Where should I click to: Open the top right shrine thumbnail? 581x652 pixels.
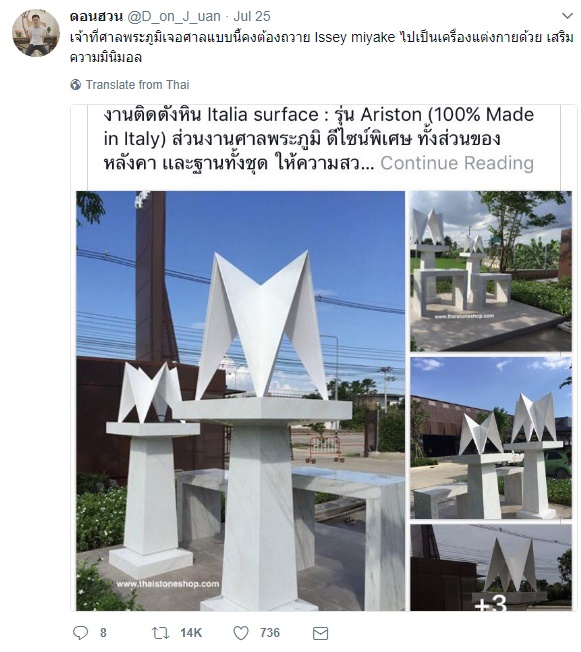(491, 271)
